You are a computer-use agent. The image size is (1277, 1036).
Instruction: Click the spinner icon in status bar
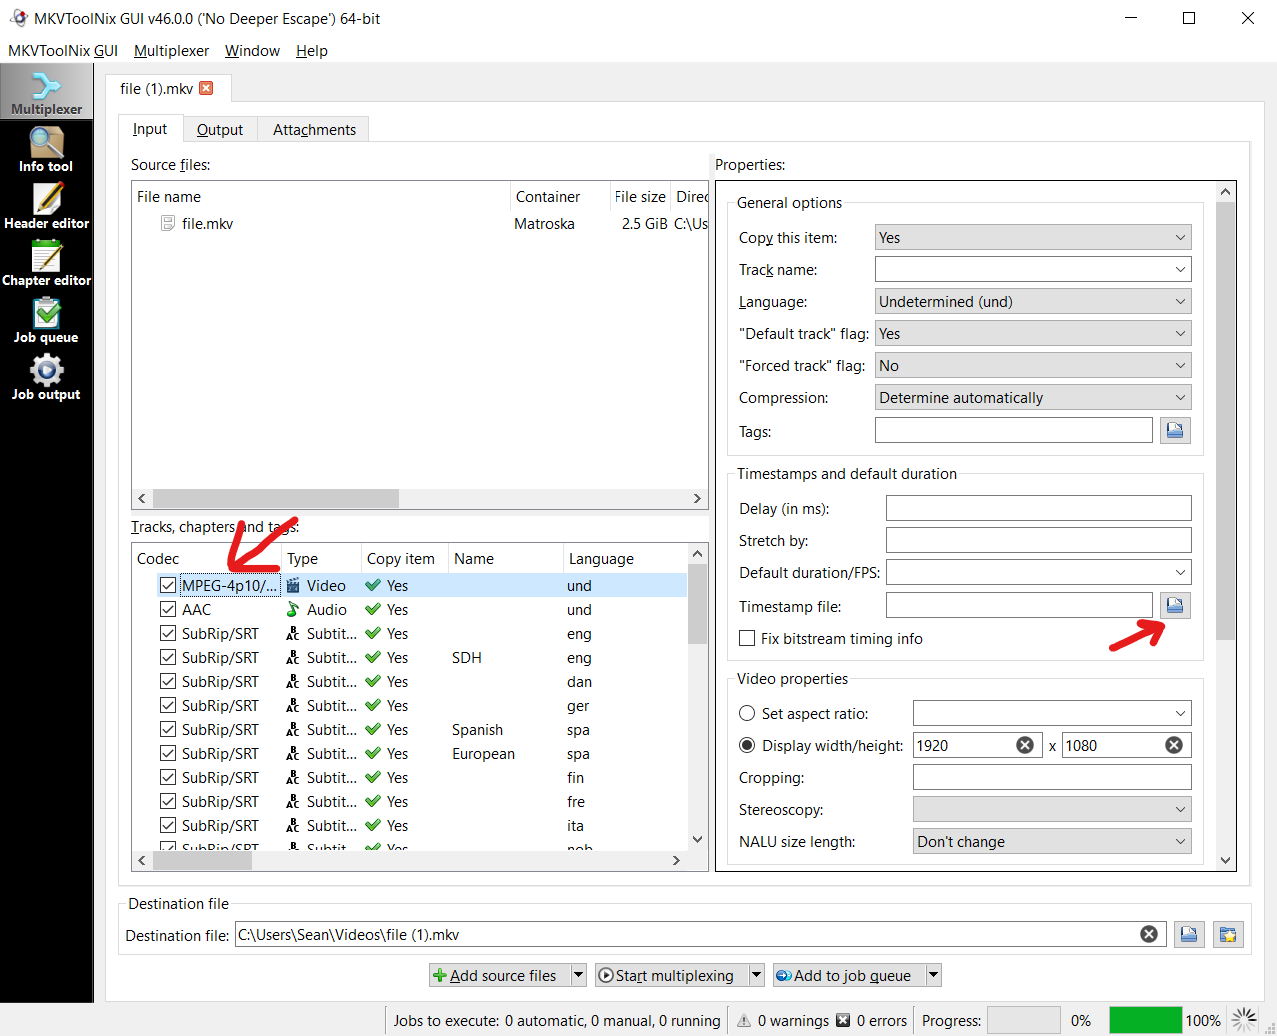click(1244, 1020)
